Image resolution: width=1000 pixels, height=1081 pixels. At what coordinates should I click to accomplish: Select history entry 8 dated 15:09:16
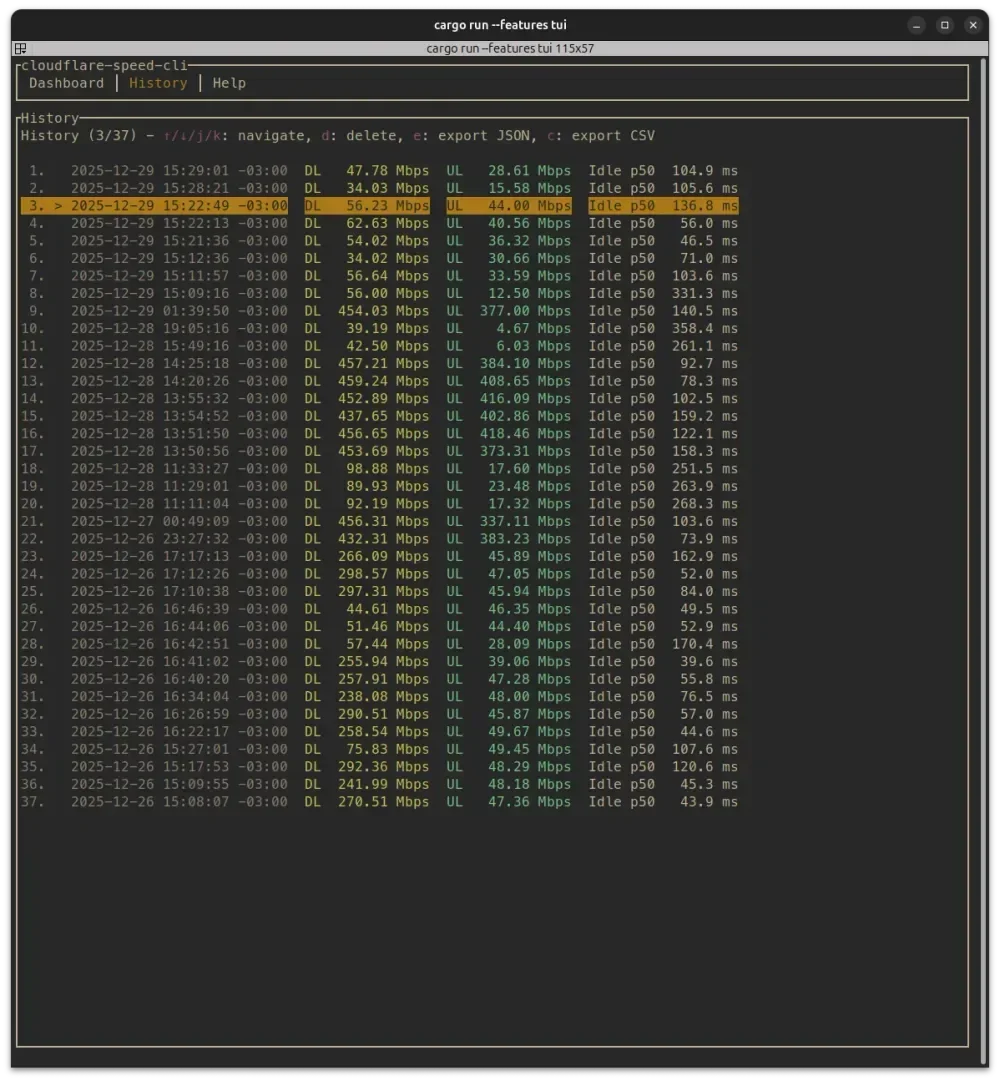pos(380,293)
